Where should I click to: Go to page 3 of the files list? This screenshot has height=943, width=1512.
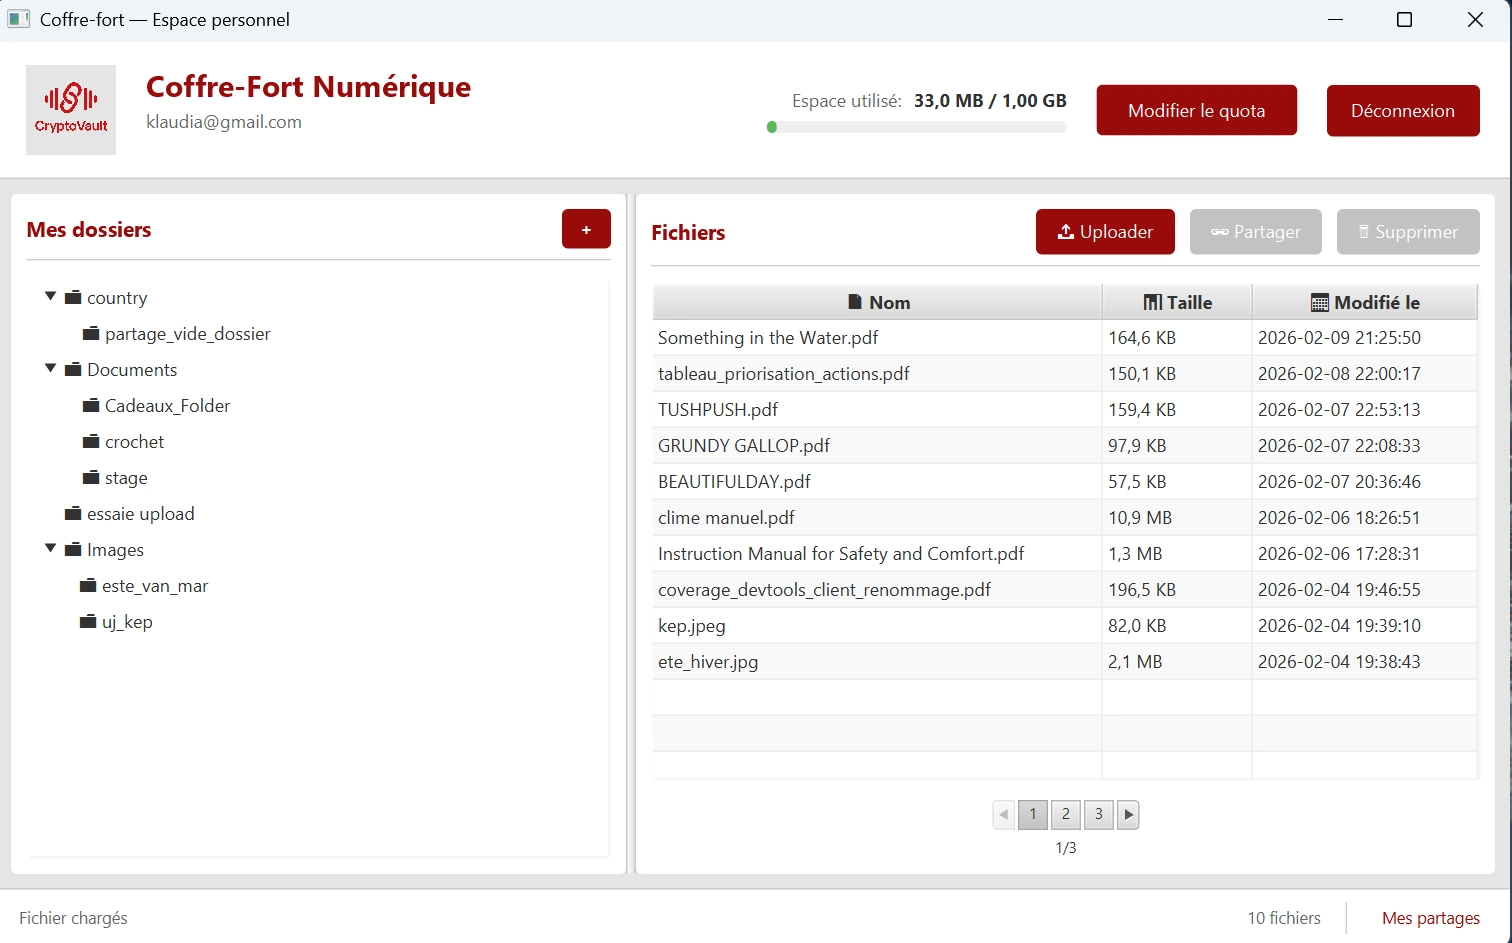[1098, 814]
